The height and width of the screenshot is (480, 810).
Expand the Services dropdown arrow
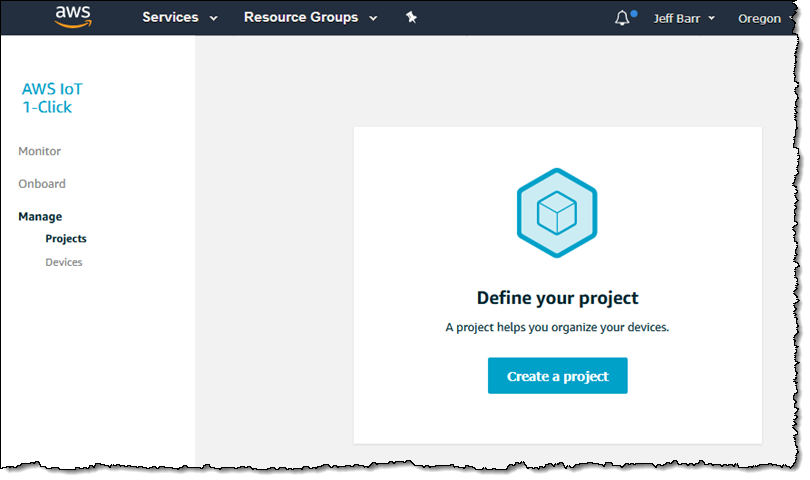213,19
